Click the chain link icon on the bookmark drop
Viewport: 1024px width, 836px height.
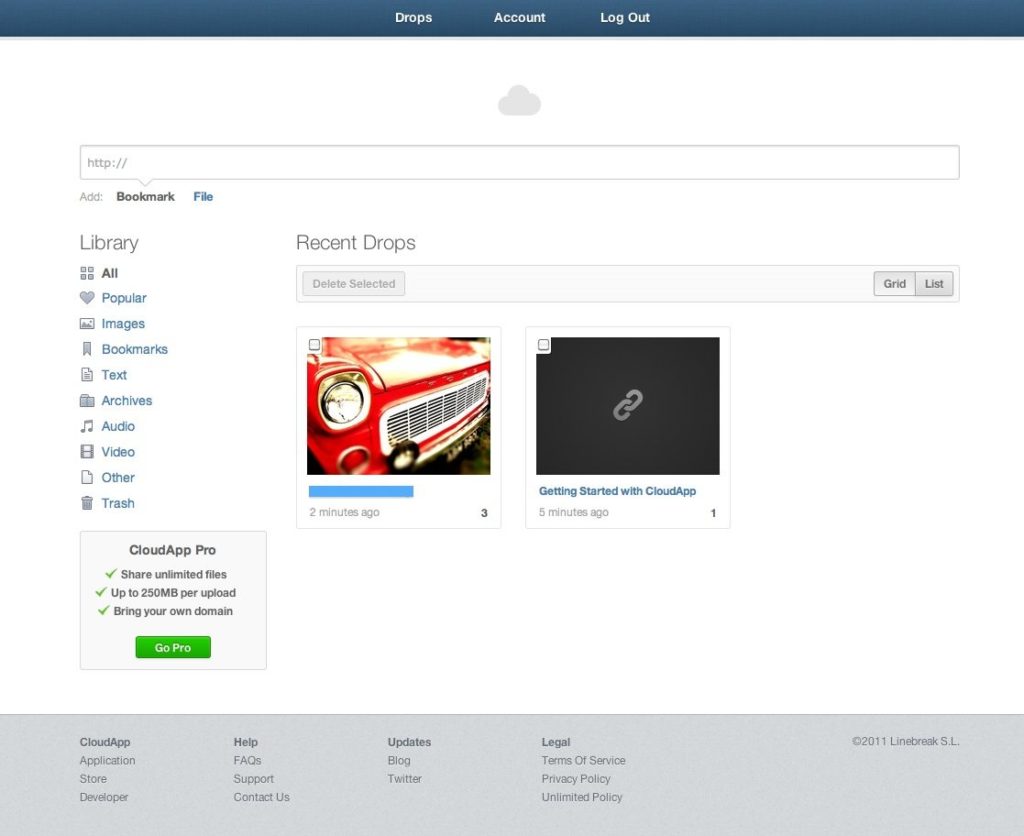pyautogui.click(x=628, y=405)
